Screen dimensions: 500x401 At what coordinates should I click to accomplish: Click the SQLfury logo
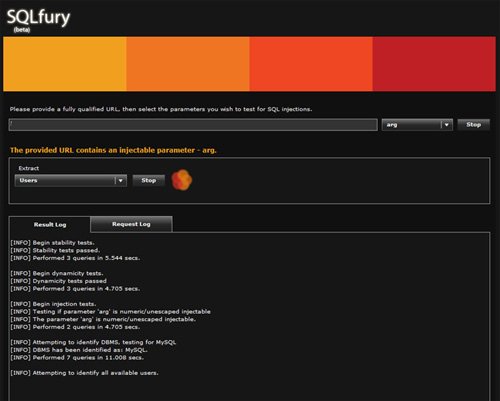click(38, 17)
